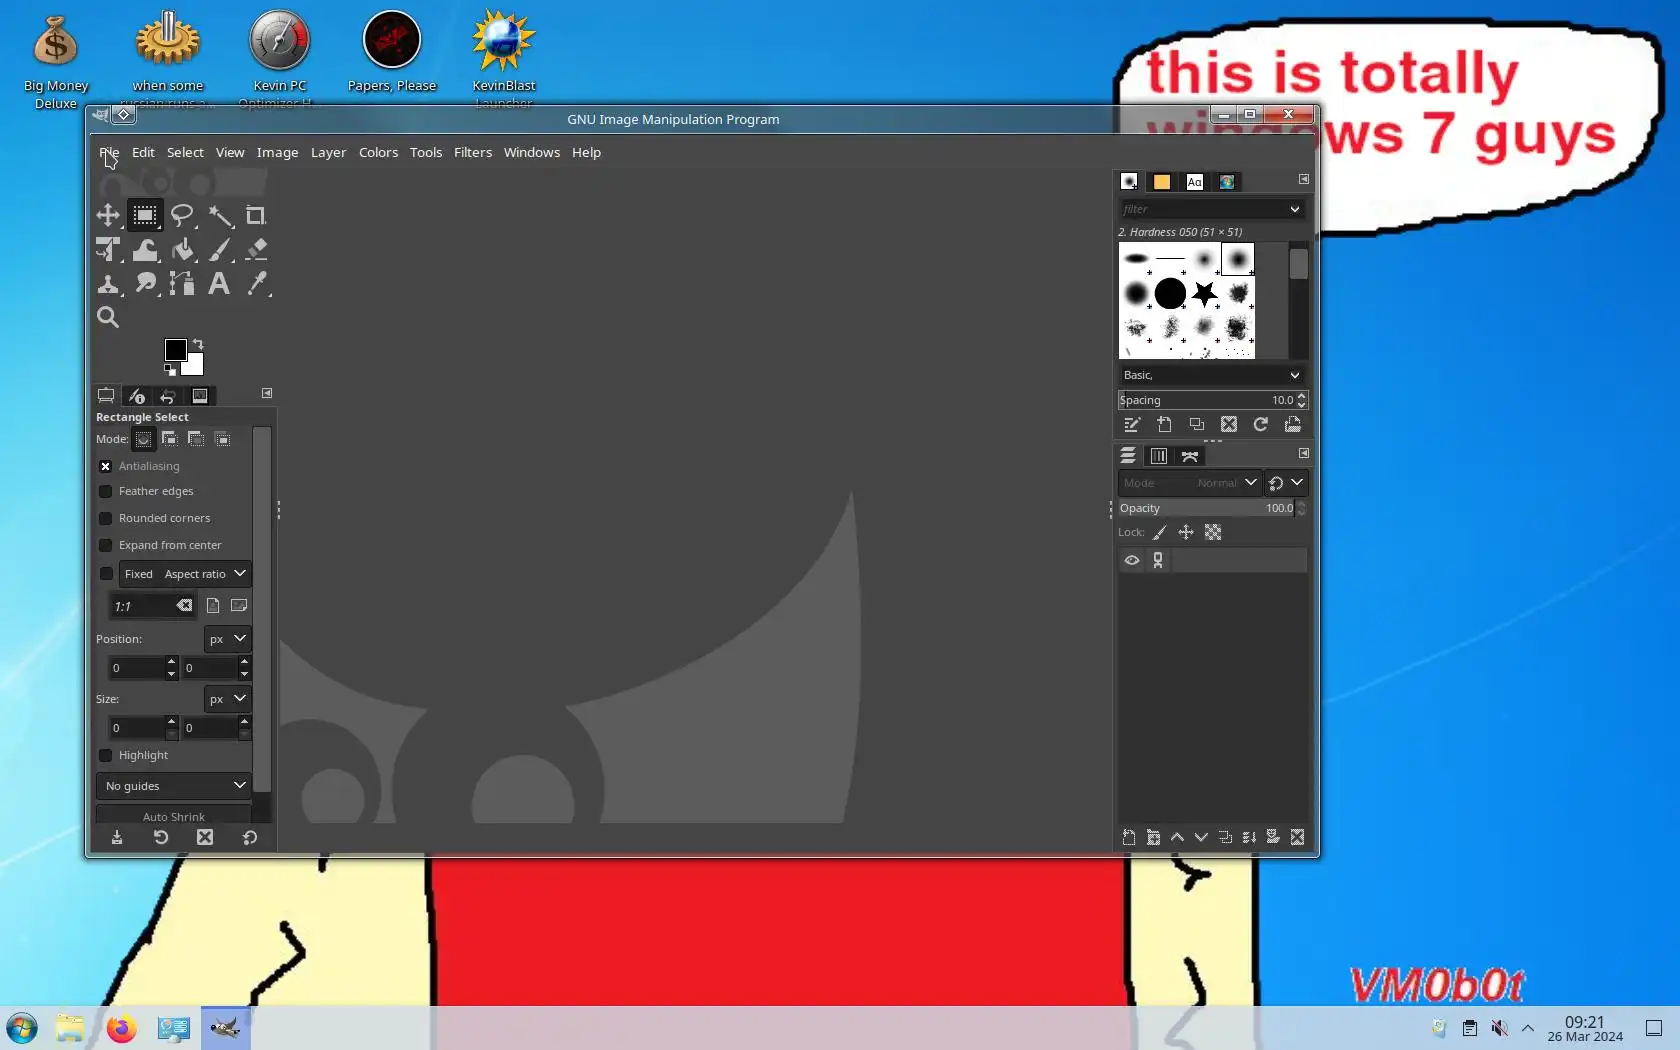Open the Colors menu

378,153
